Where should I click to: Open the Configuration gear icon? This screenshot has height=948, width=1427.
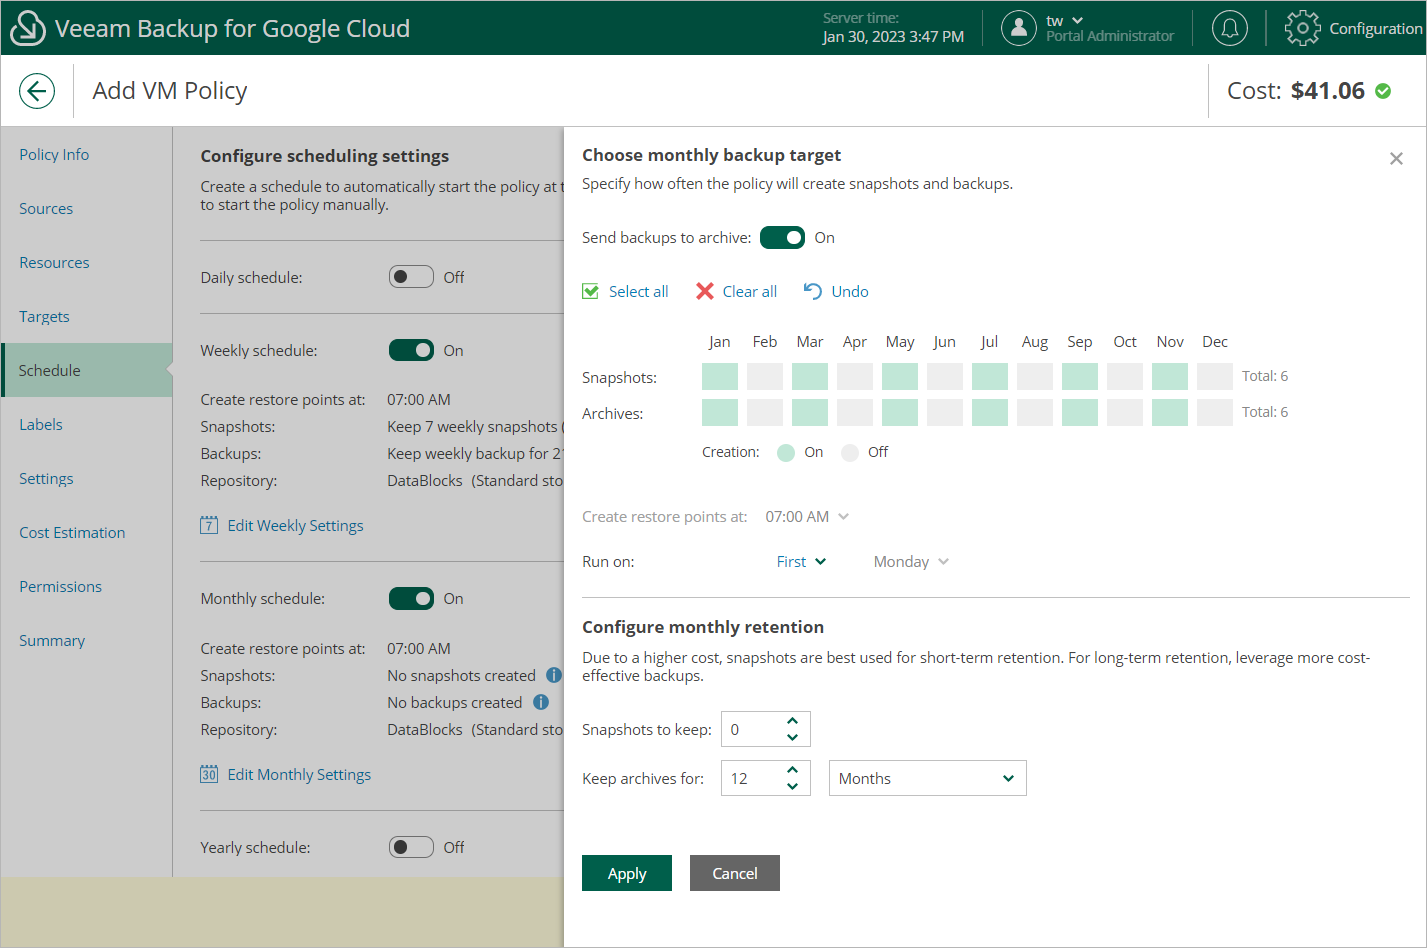[x=1302, y=28]
